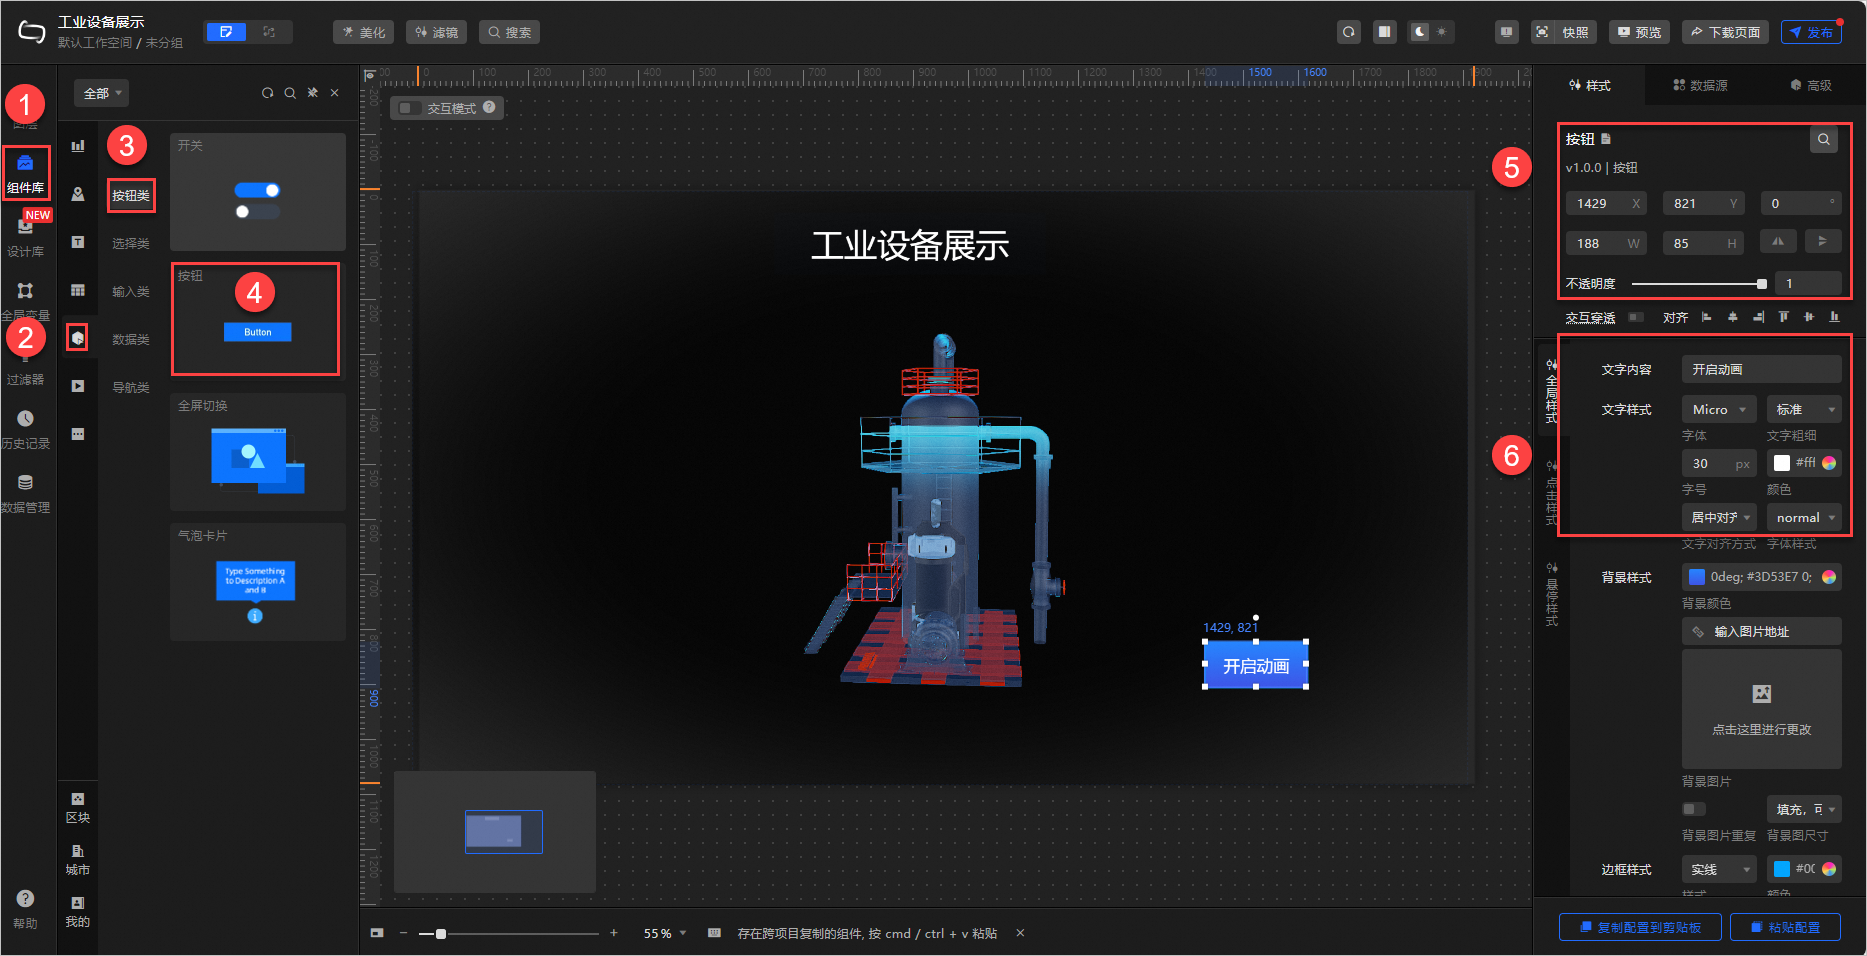1867x956 pixels.
Task: Switch to the edit mode icon
Action: (226, 32)
